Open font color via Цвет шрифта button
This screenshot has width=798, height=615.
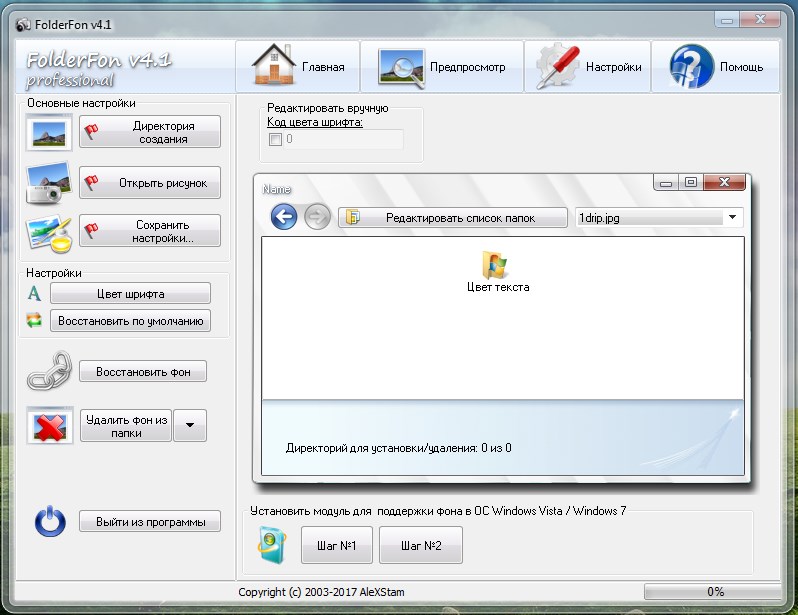click(x=130, y=293)
